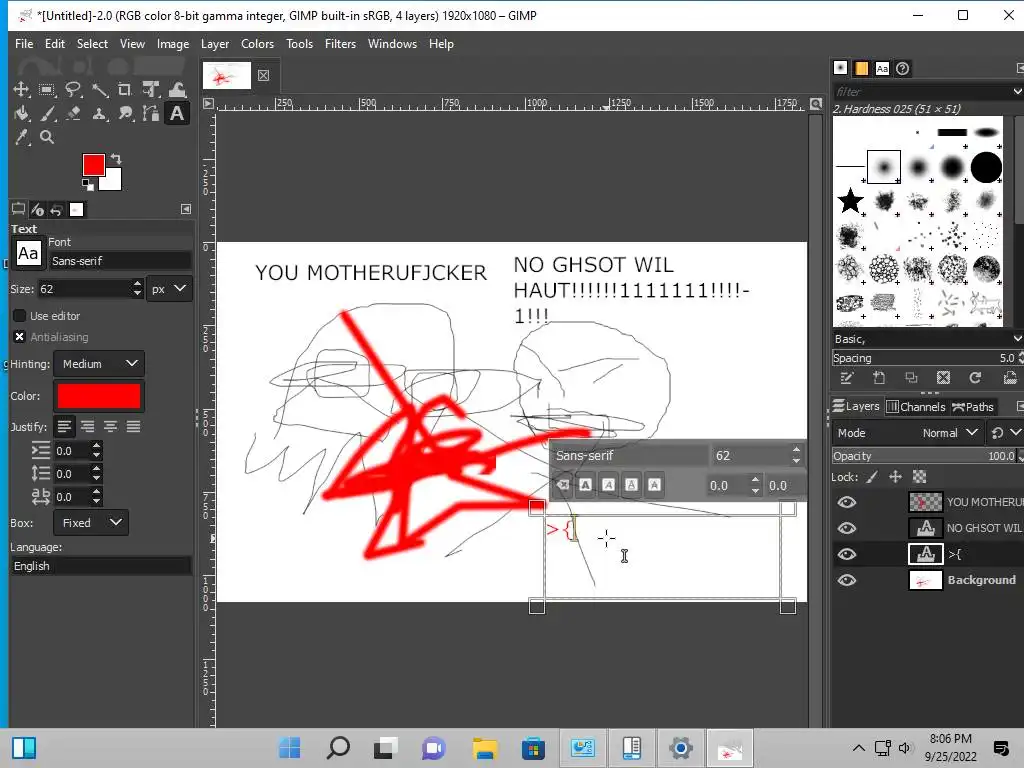The height and width of the screenshot is (768, 1024).
Task: Justify text left
Action: tap(64, 427)
